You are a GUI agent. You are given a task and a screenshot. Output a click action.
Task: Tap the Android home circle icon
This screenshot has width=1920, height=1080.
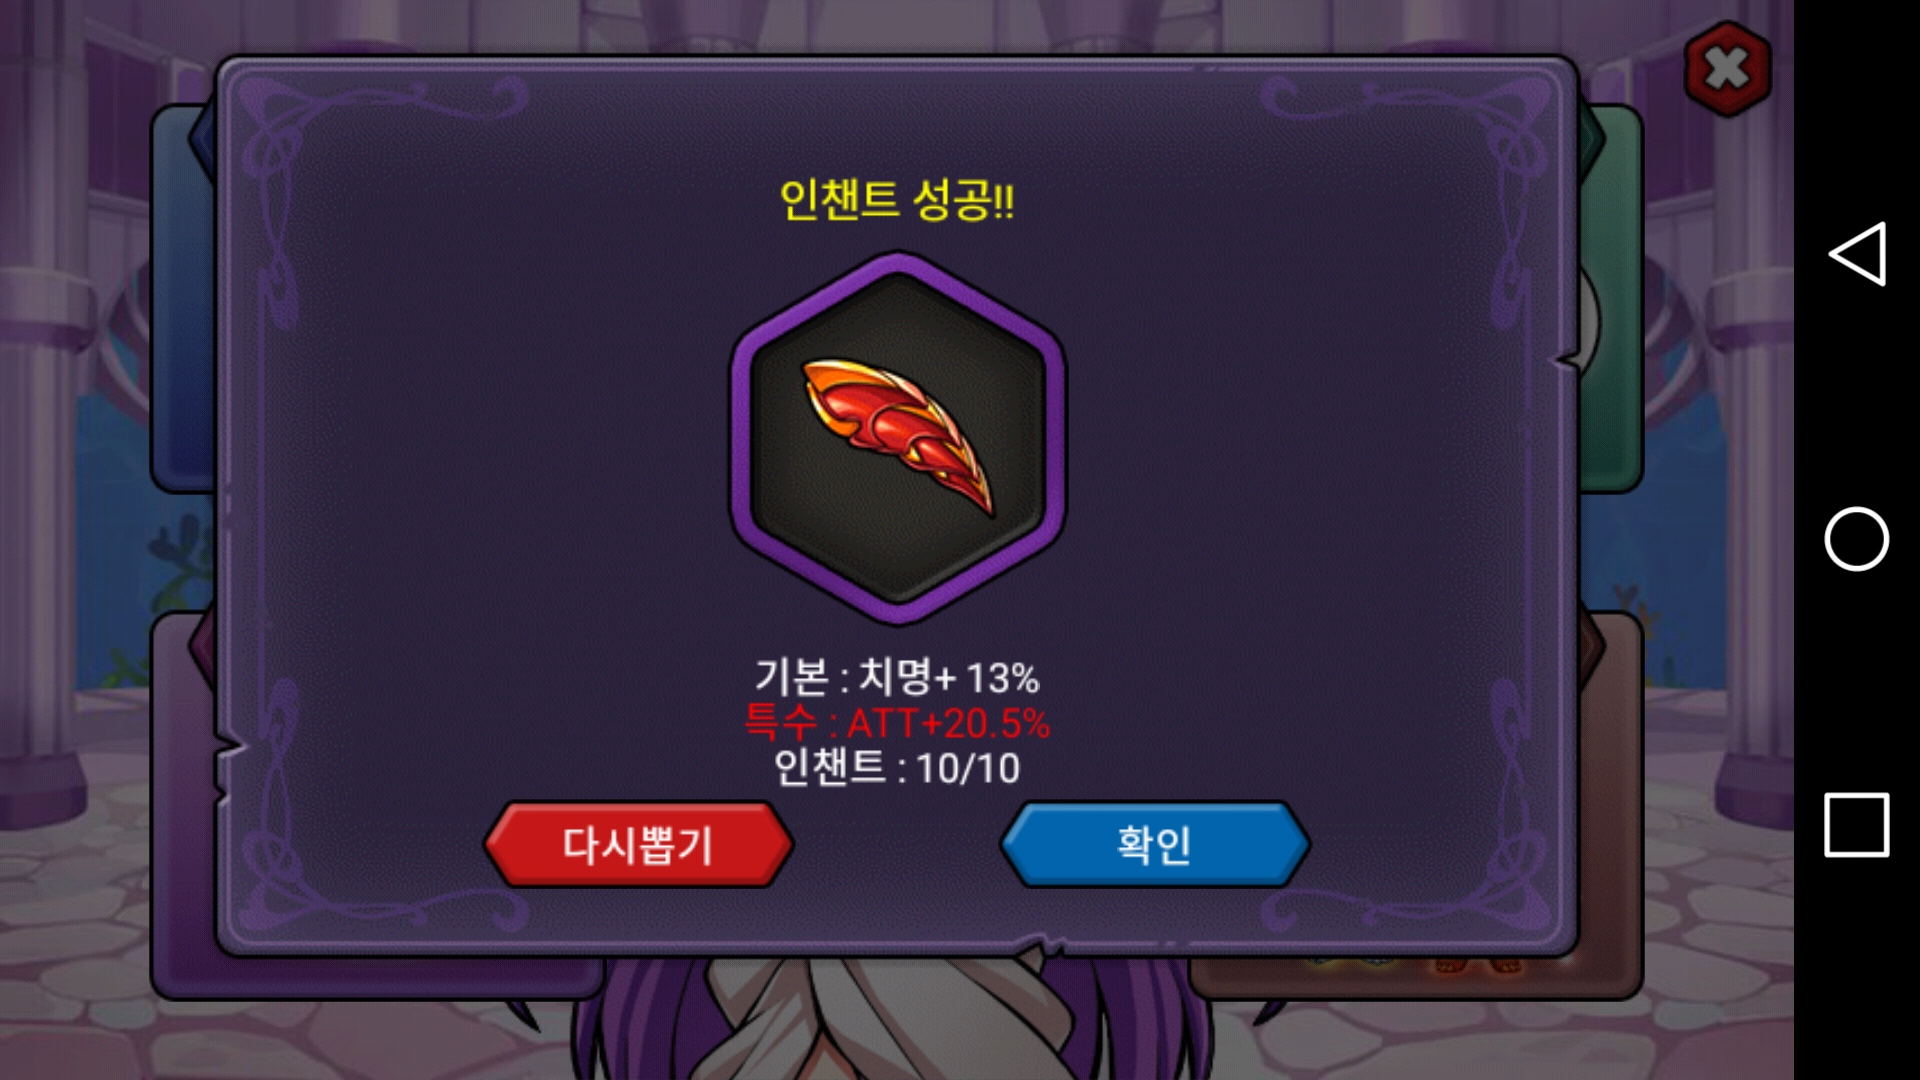(1856, 539)
